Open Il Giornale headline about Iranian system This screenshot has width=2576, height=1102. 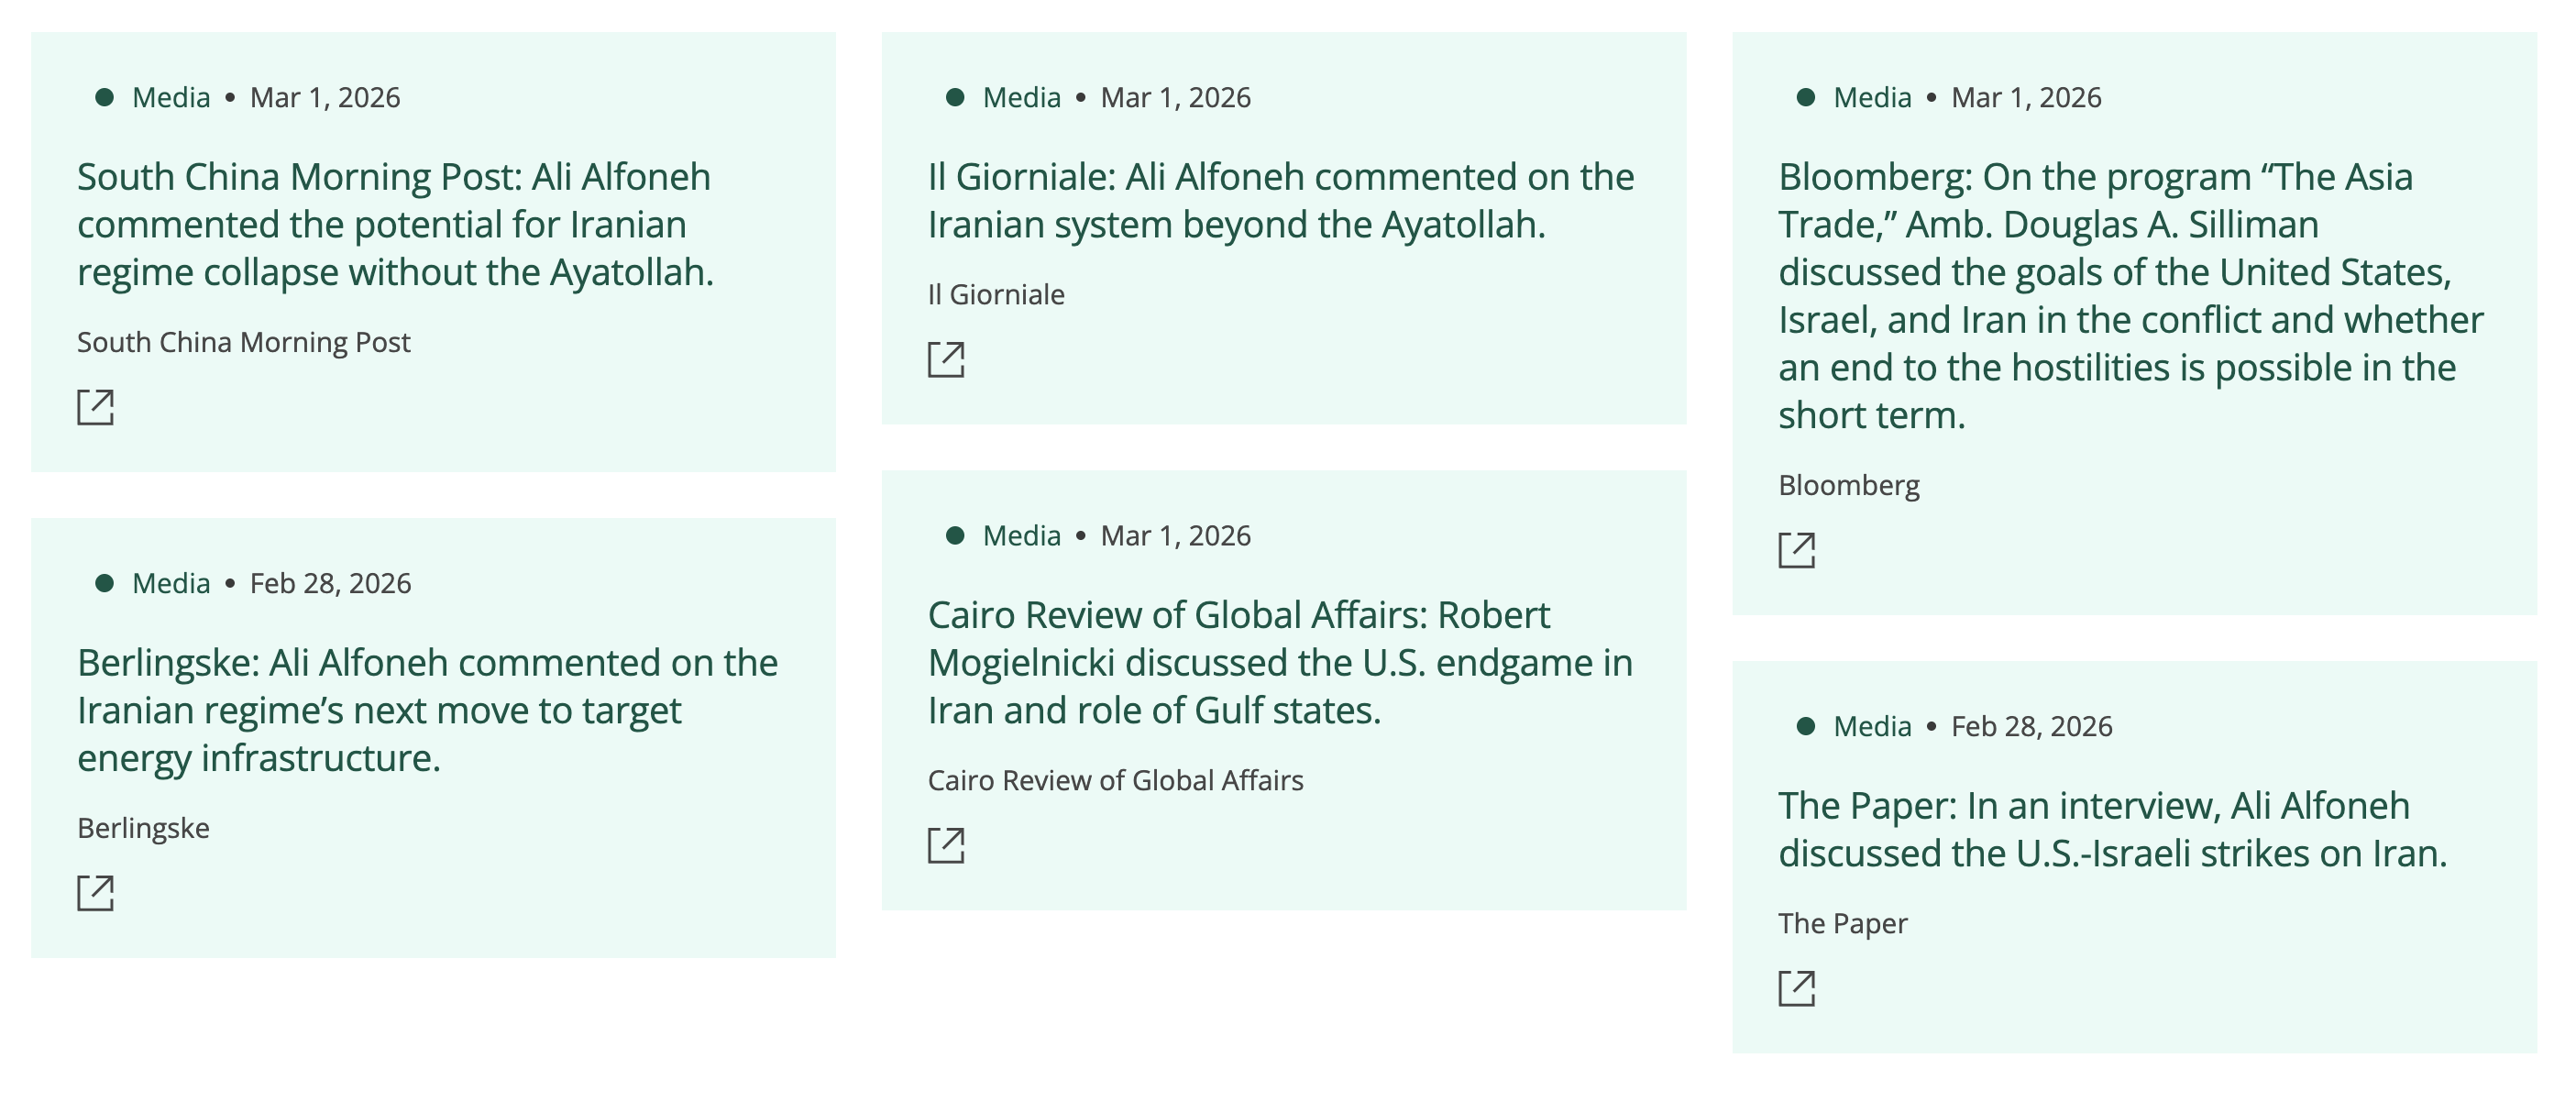1280,200
